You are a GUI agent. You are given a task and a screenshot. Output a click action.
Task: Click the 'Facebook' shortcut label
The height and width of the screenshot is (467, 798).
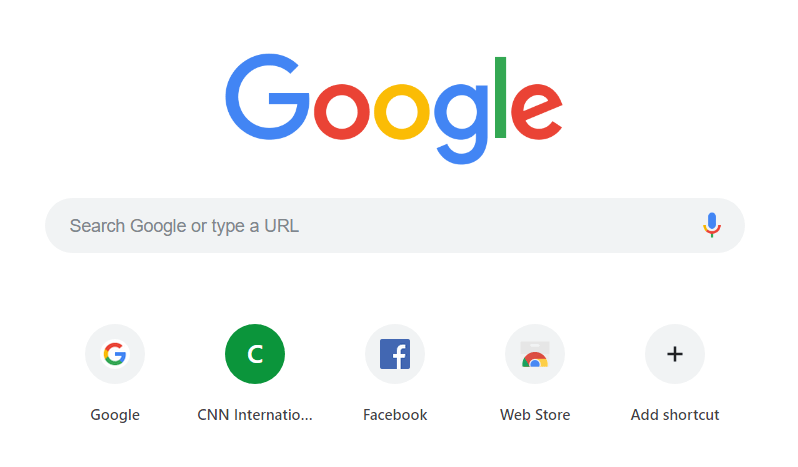pyautogui.click(x=395, y=415)
